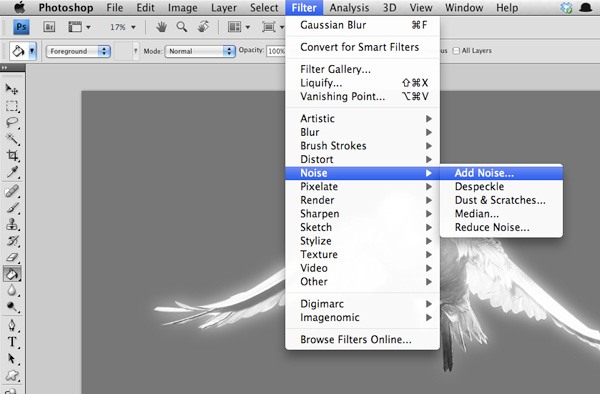
Task: Click the sync status icon in menu bar
Action: click(566, 8)
